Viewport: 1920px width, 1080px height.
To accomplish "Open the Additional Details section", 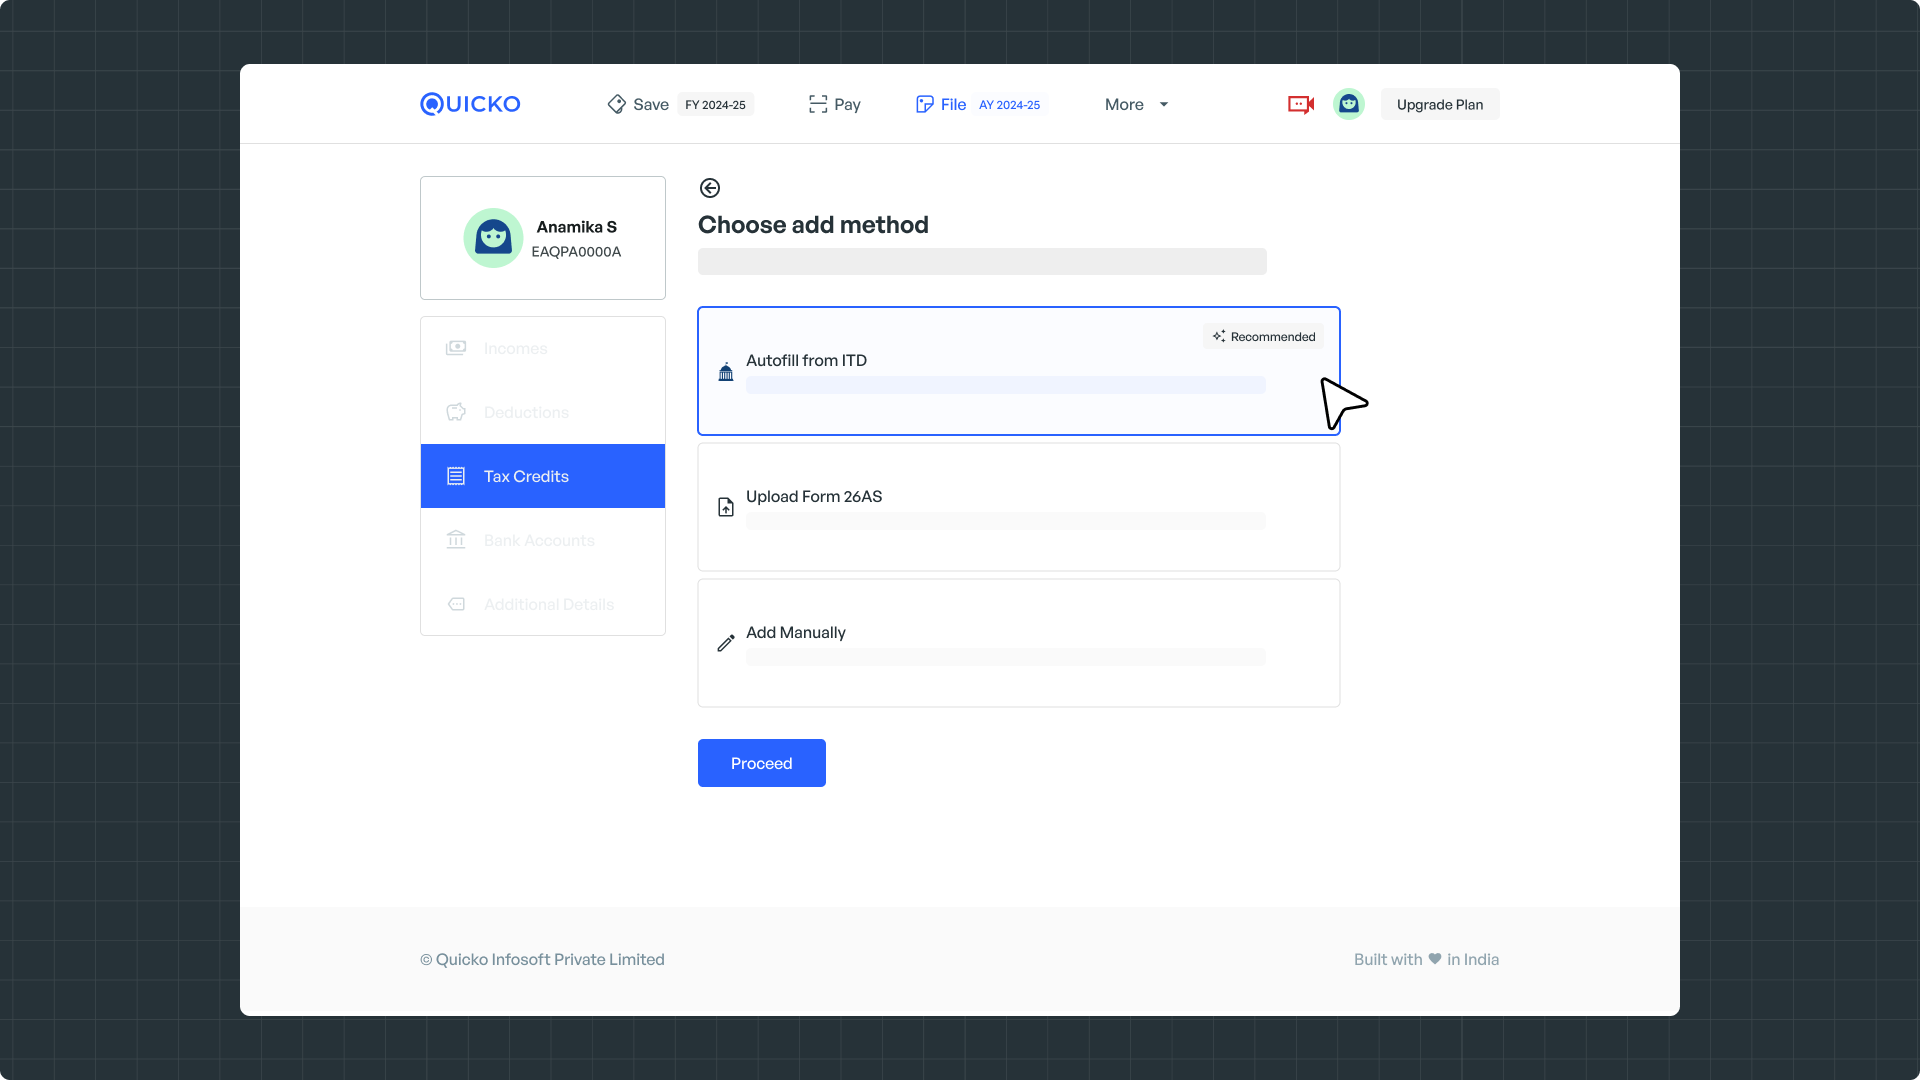I will 543,604.
